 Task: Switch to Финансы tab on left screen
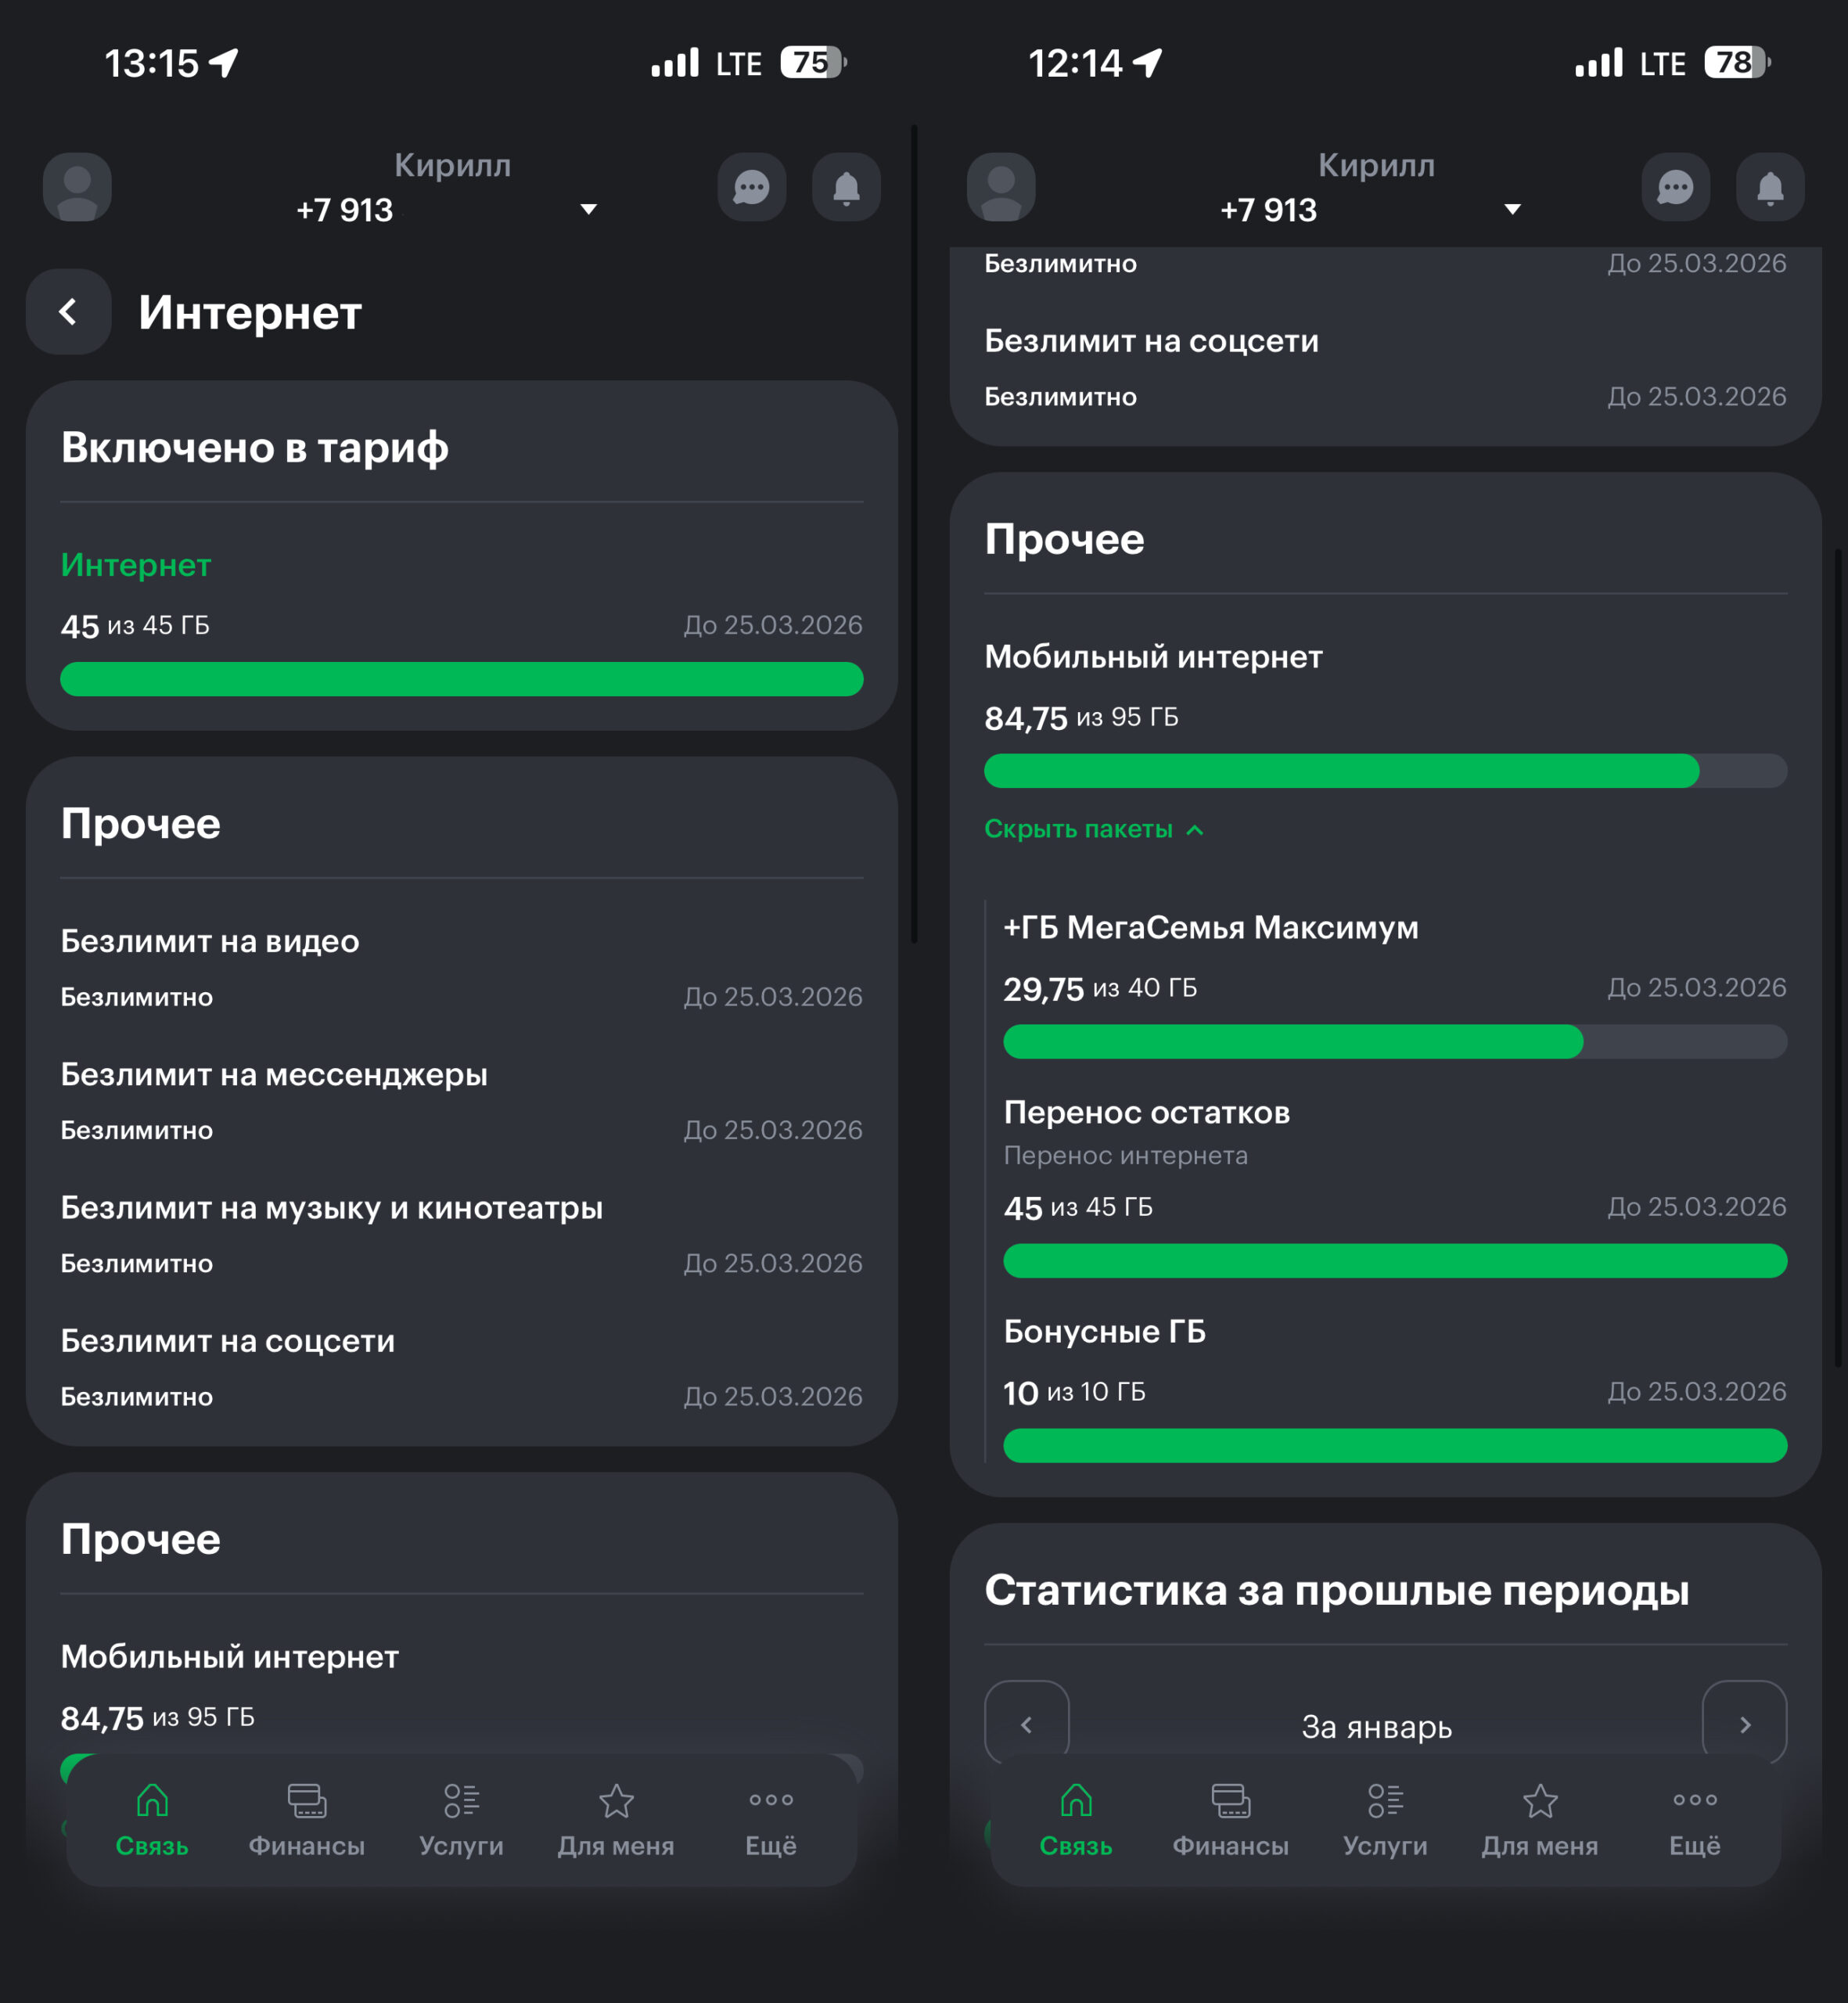(307, 1819)
